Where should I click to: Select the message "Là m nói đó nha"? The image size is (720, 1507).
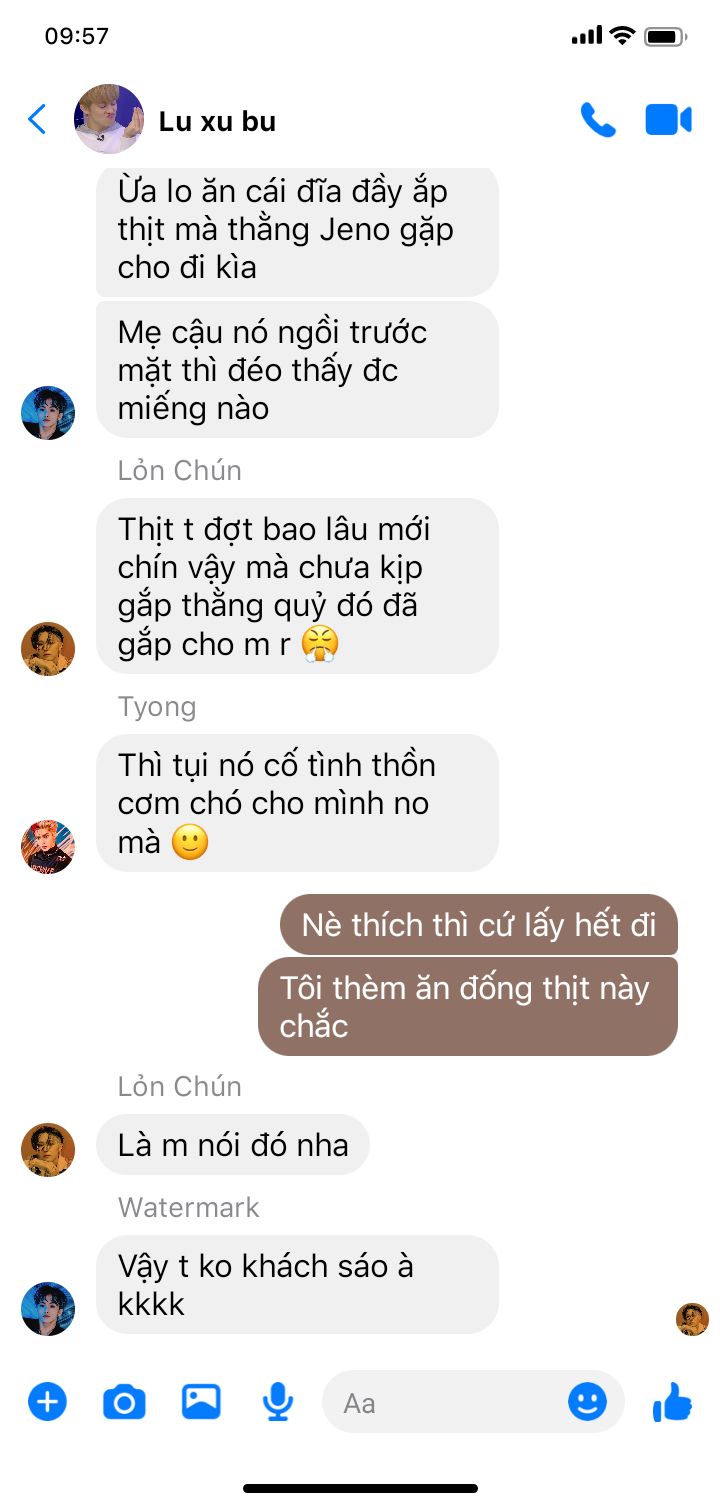coord(233,1144)
